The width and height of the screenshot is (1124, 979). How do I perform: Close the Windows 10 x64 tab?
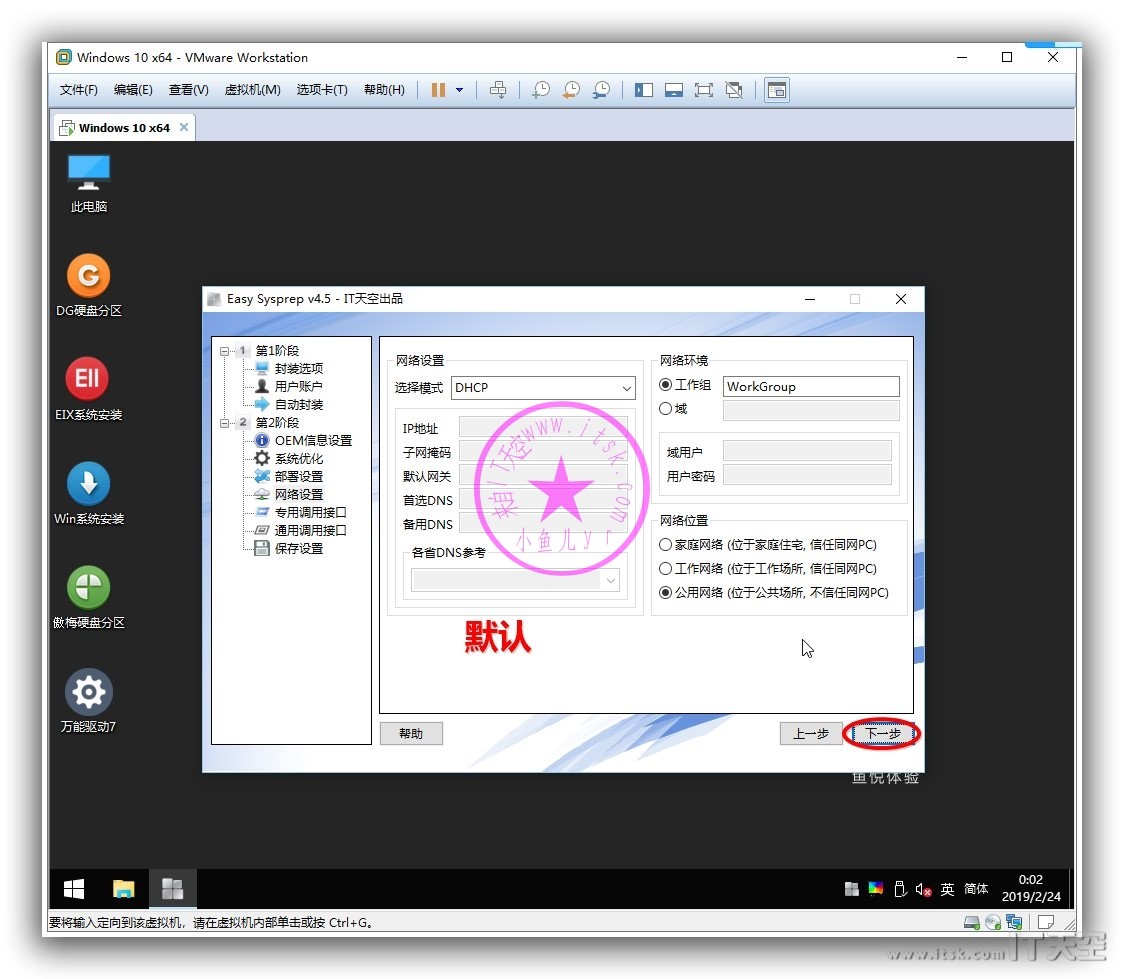[184, 127]
